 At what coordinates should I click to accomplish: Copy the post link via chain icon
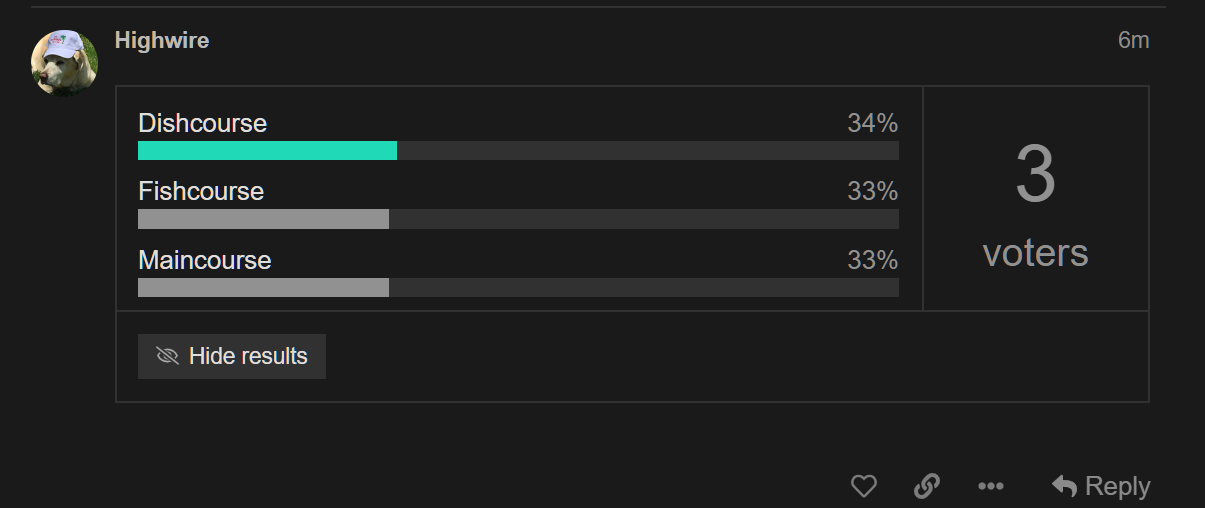point(927,487)
